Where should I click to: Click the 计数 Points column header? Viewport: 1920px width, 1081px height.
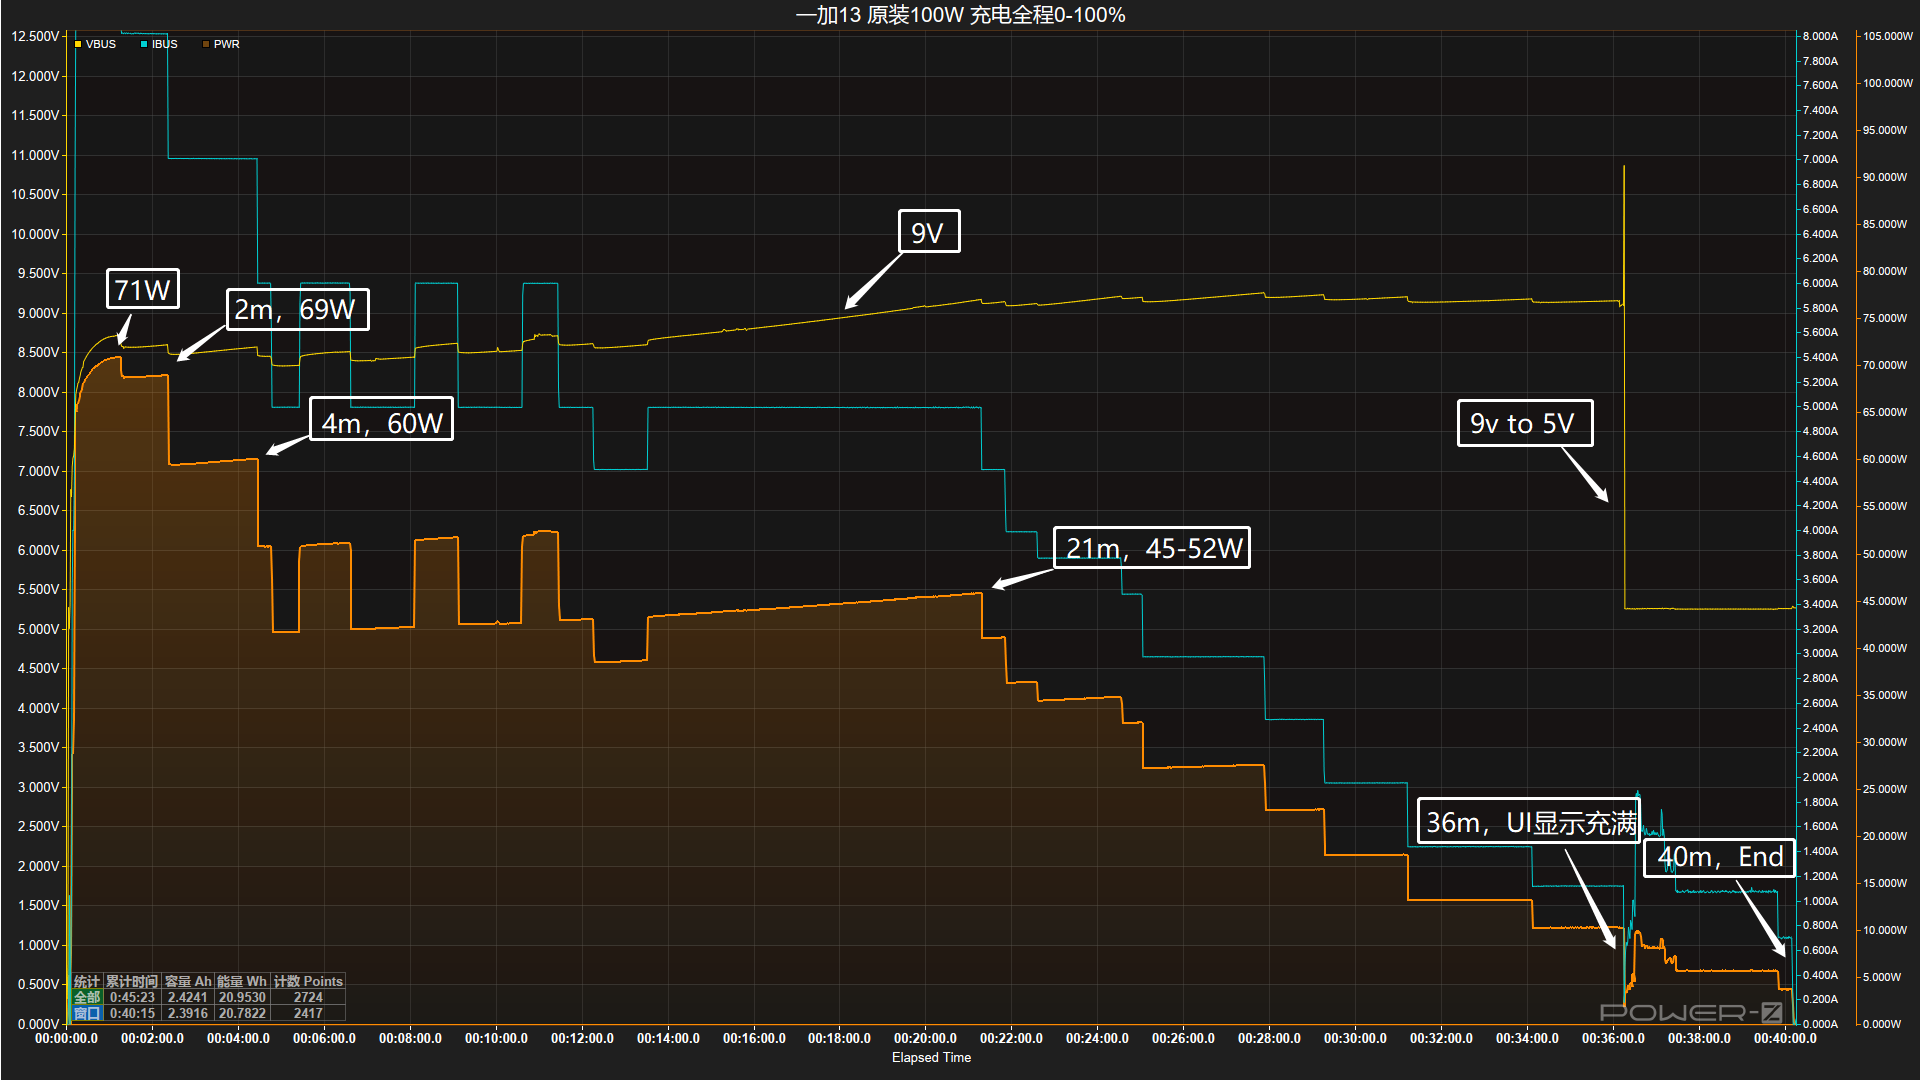[308, 982]
